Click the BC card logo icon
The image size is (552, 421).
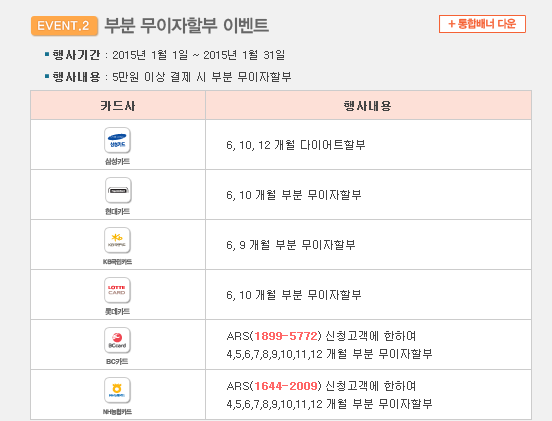point(118,340)
